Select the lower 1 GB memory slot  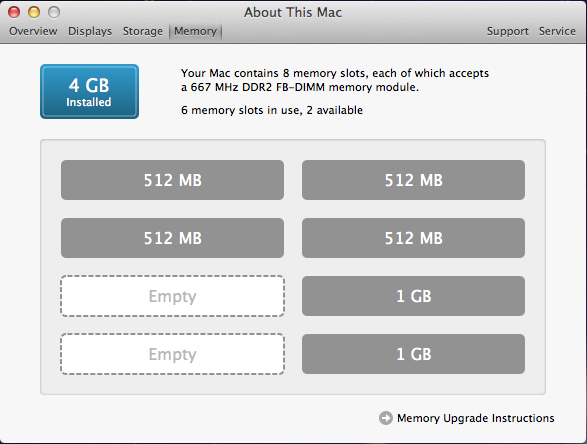[413, 354]
